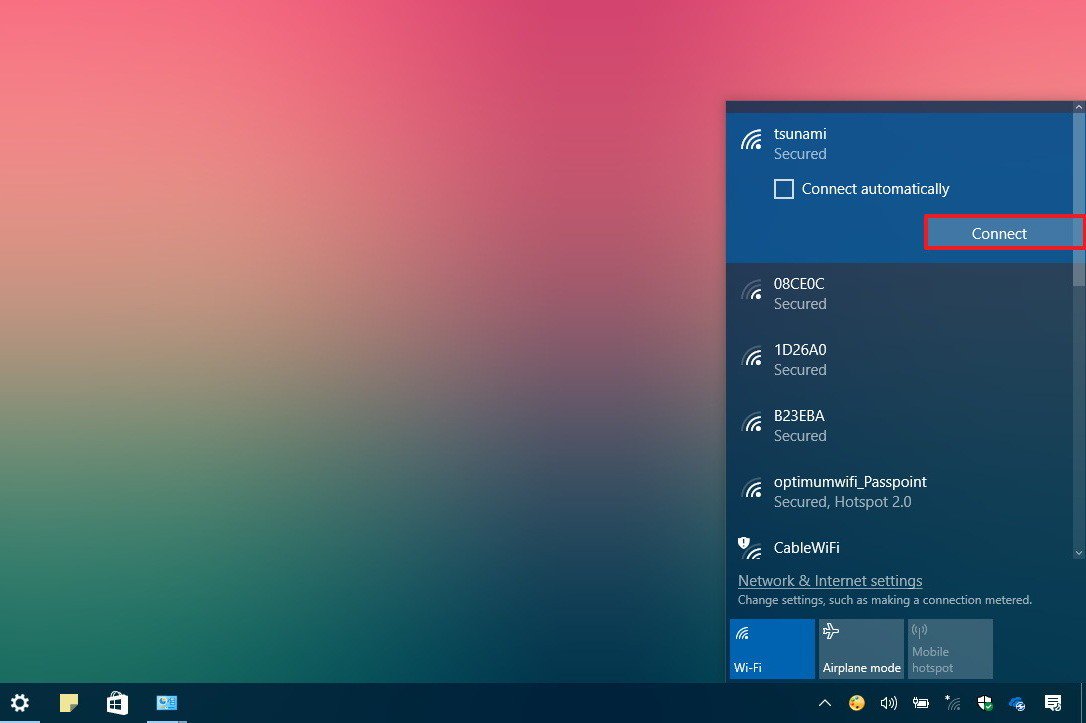Show hidden icons with the tray chevron
The height and width of the screenshot is (723, 1086).
pyautogui.click(x=824, y=703)
